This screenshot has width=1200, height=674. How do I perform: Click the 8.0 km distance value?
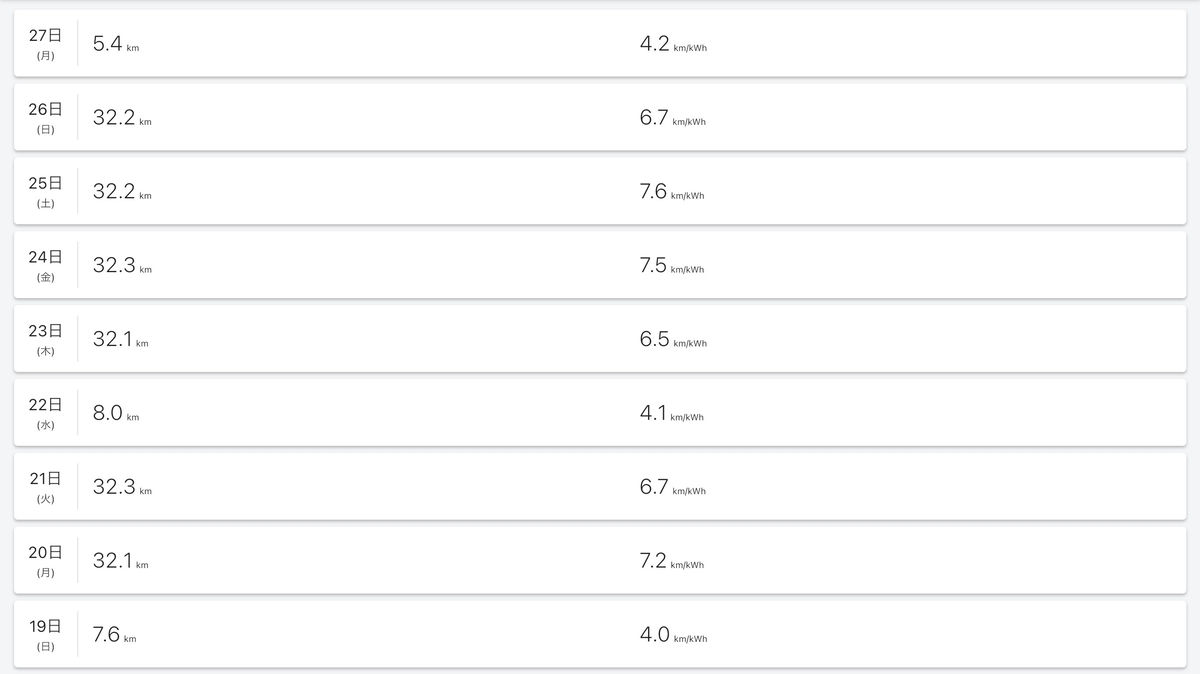coord(116,414)
